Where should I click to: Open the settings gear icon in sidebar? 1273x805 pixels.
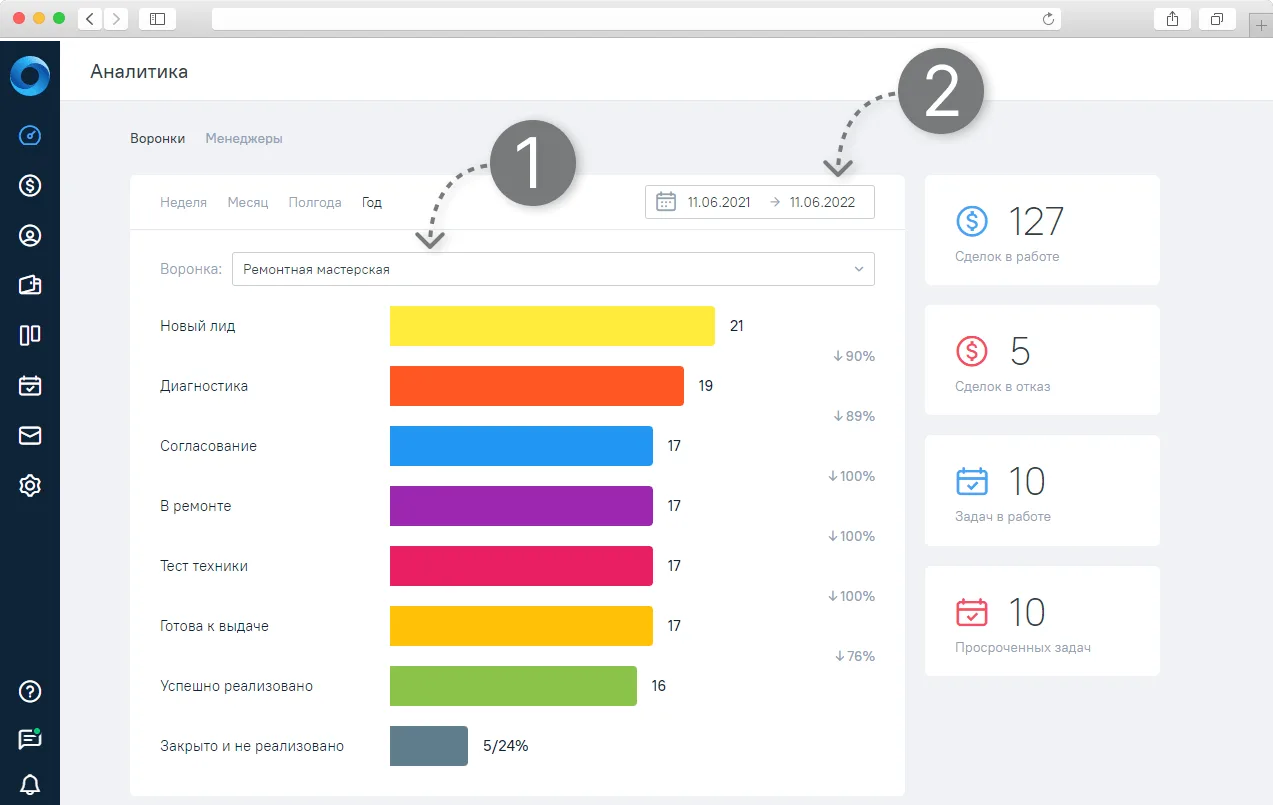(30, 486)
